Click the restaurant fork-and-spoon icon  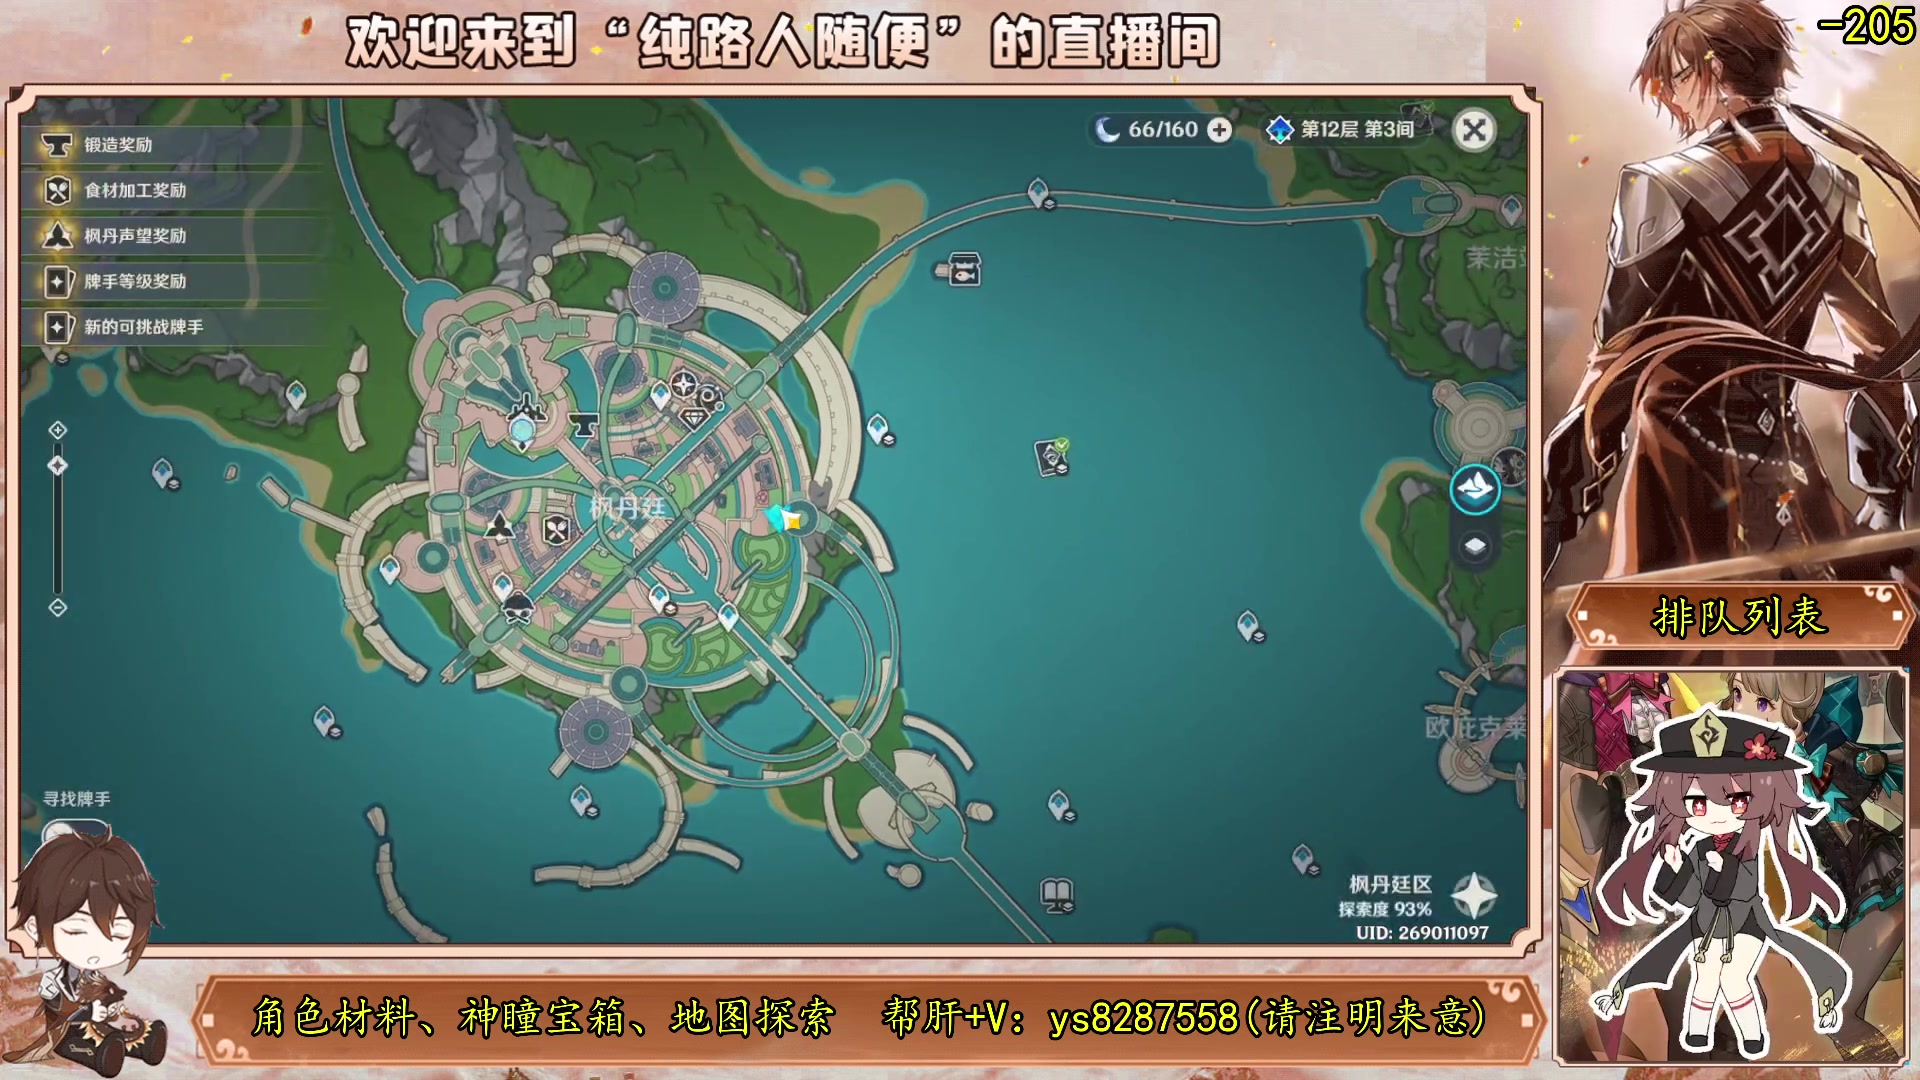pos(557,529)
